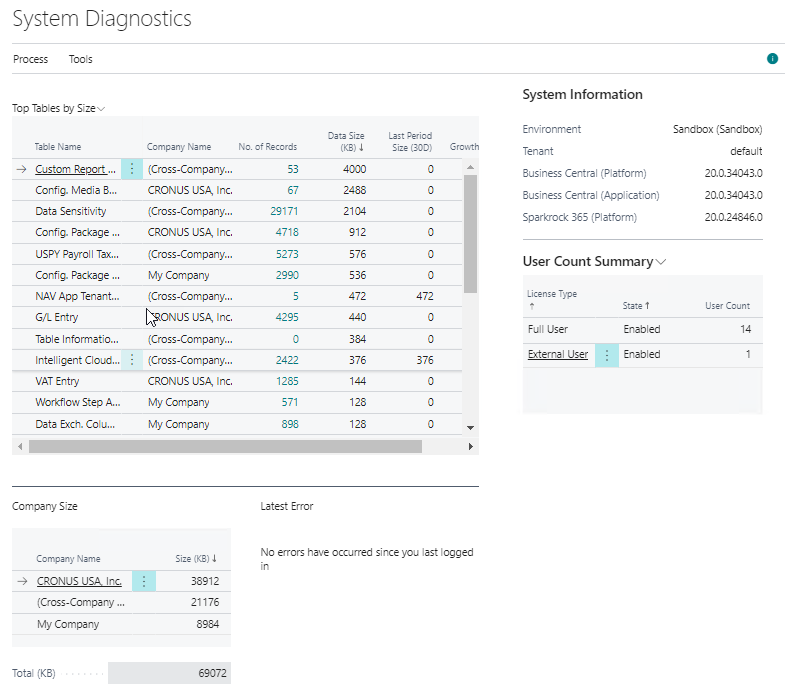
Task: Select the VAT Entry table row
Action: 237,381
